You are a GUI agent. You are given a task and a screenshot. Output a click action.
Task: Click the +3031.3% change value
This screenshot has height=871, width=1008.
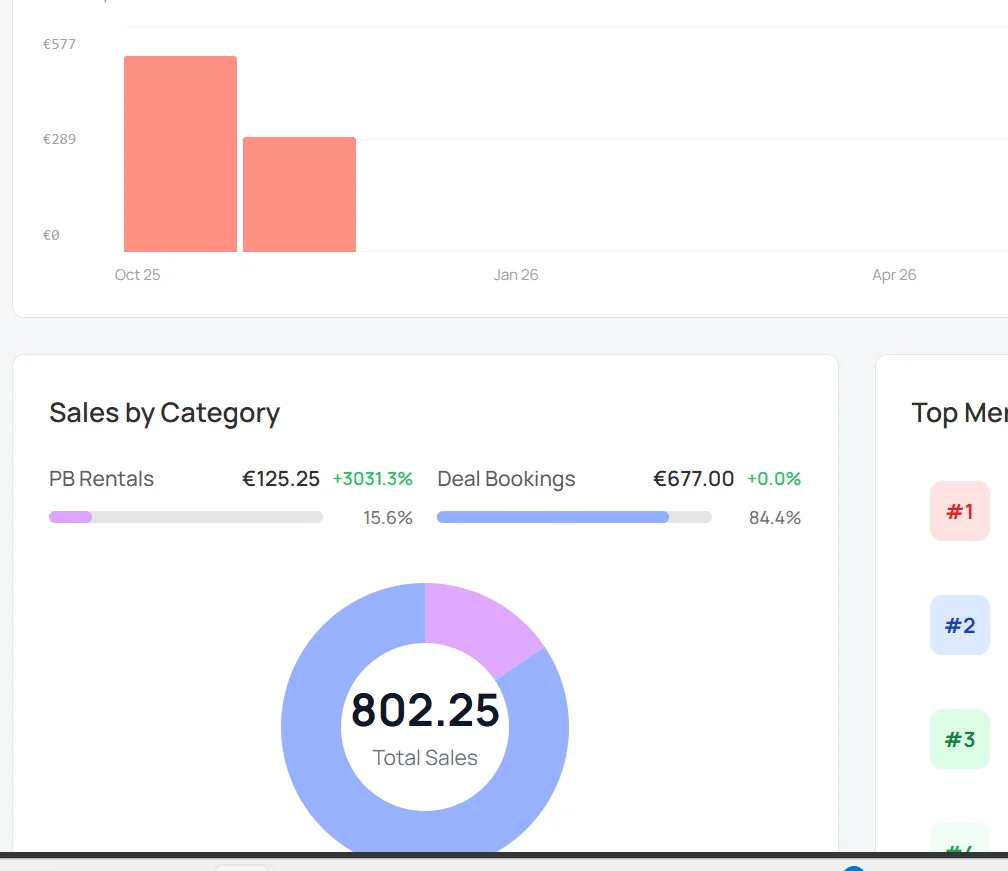click(x=372, y=479)
